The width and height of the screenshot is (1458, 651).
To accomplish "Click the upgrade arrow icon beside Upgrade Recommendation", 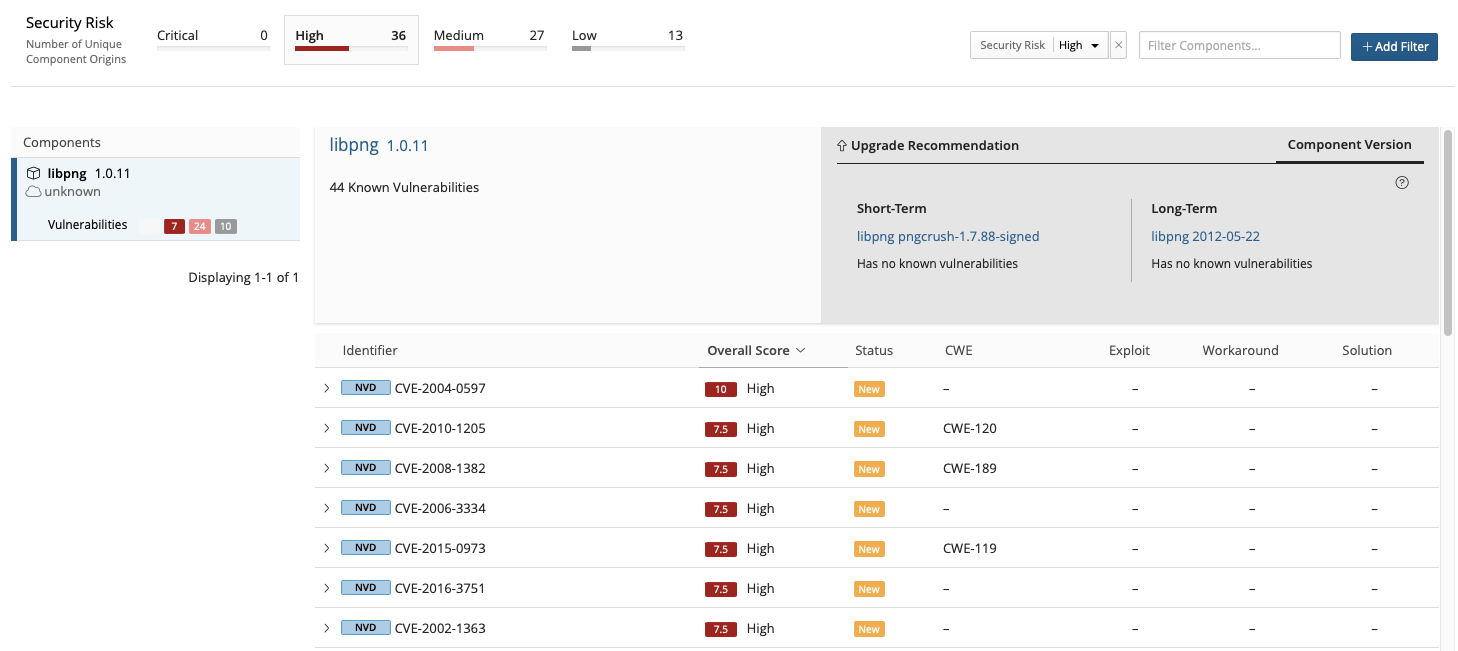I will (841, 145).
